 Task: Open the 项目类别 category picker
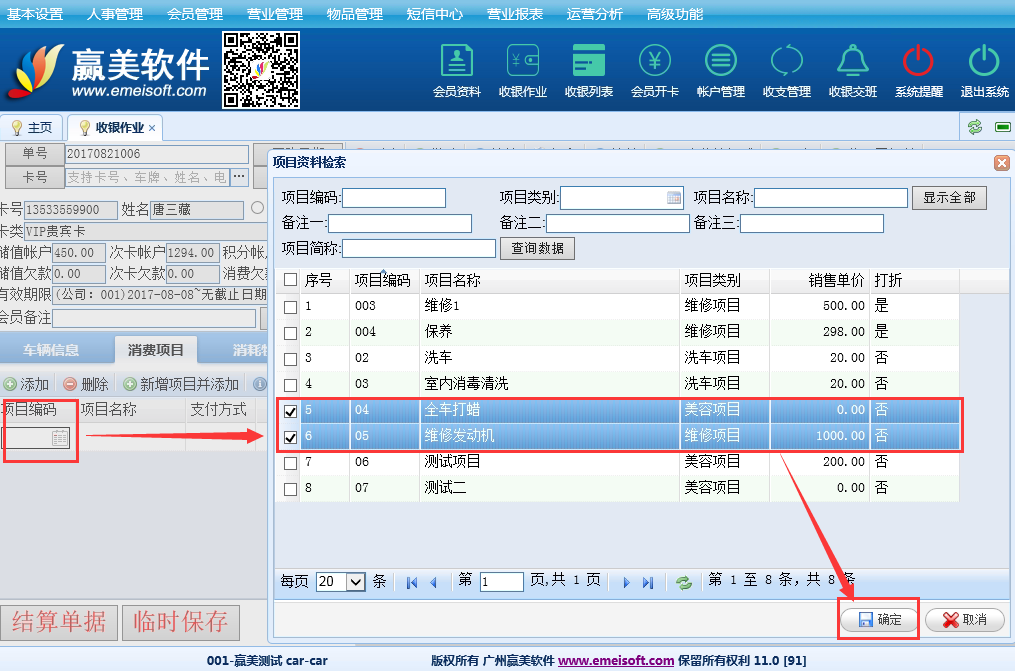pyautogui.click(x=674, y=198)
